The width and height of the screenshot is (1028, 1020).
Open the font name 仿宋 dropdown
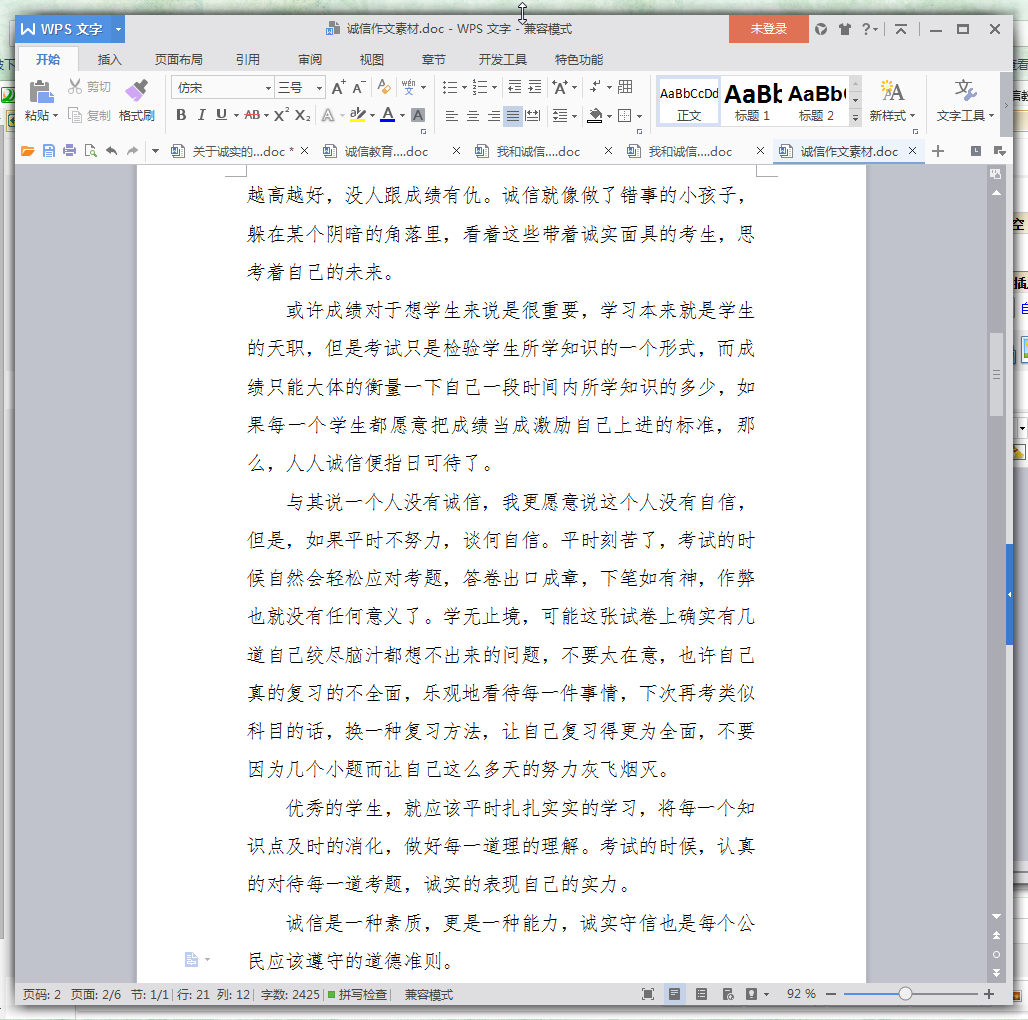(x=268, y=88)
